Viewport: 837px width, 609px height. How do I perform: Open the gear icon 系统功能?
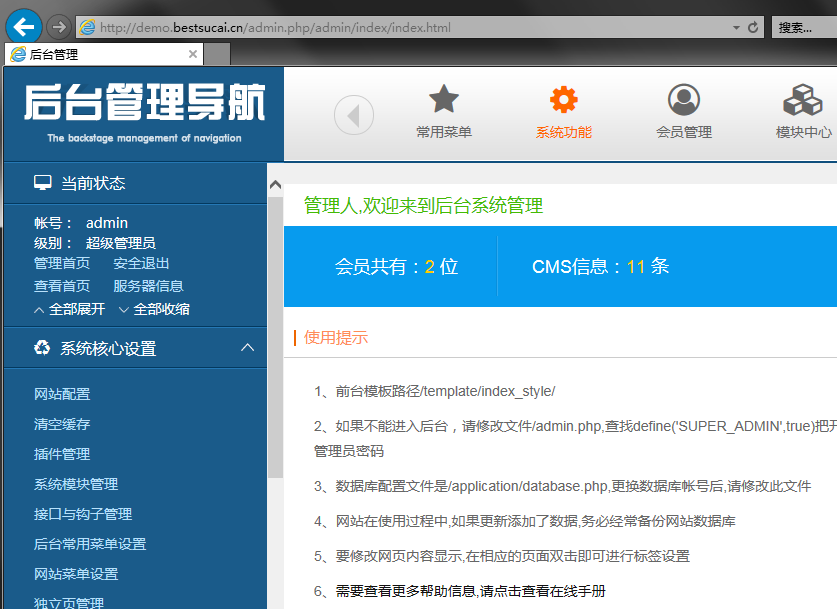pos(564,100)
